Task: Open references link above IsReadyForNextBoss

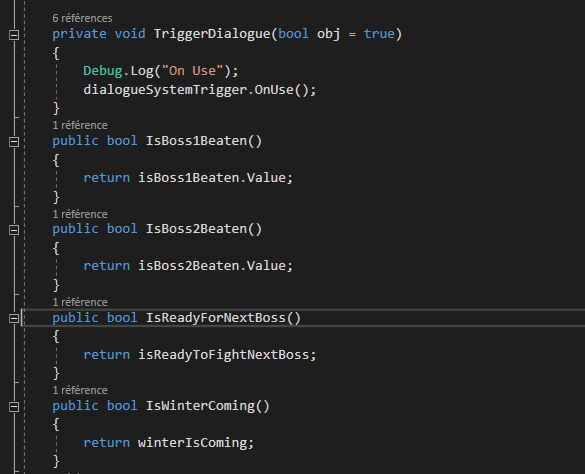Action: click(80, 302)
